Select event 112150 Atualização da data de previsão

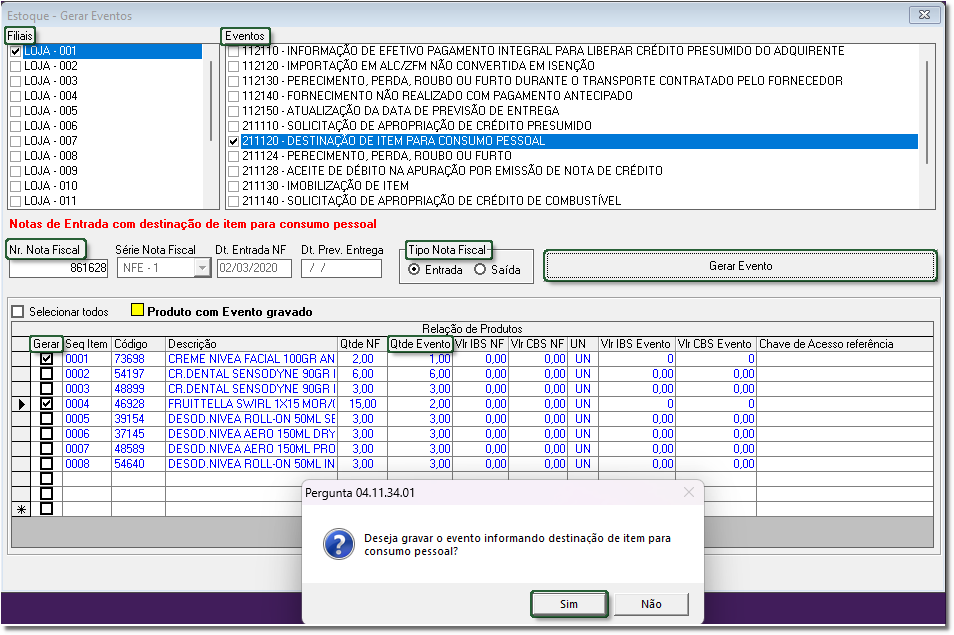[x=400, y=111]
